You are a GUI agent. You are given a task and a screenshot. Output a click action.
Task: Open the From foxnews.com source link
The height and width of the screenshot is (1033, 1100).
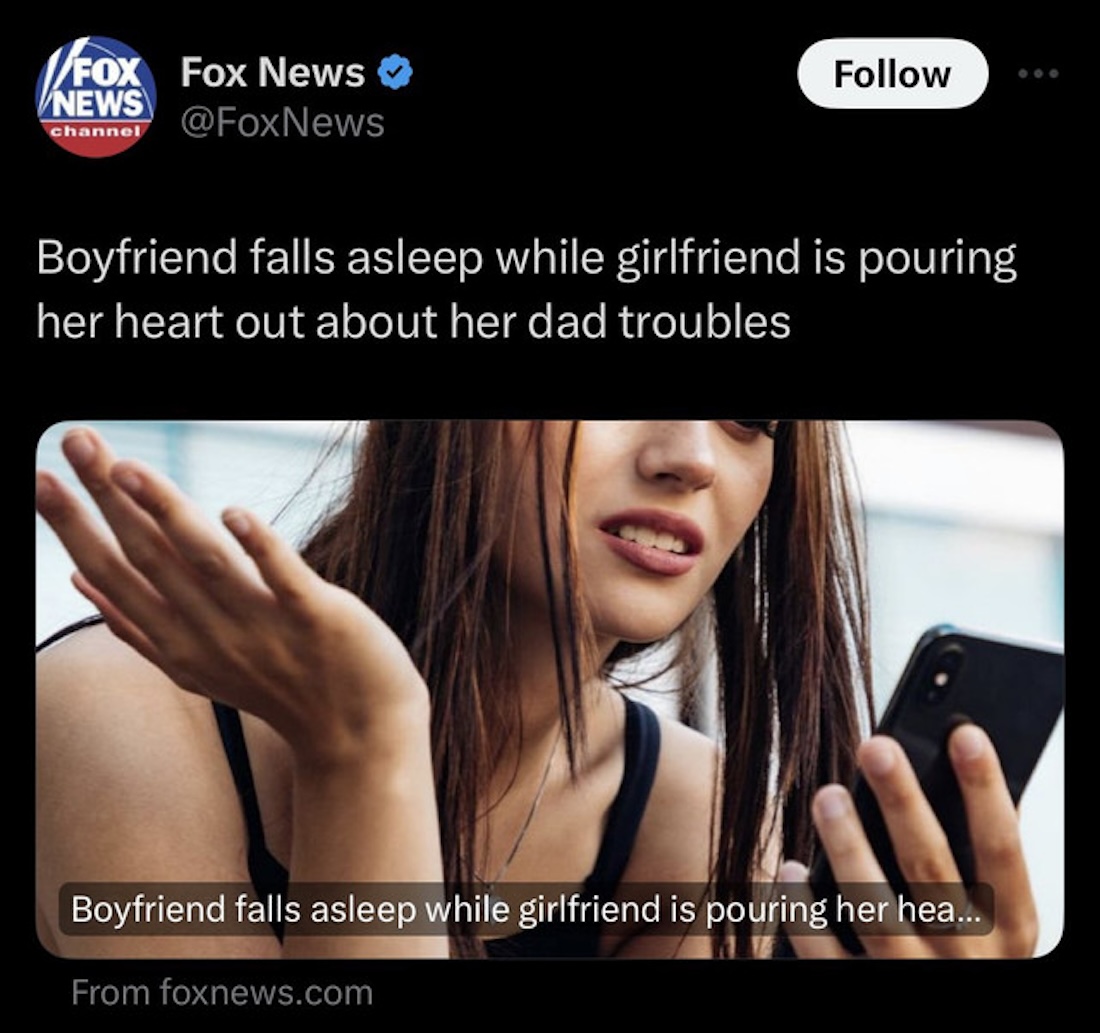point(222,992)
